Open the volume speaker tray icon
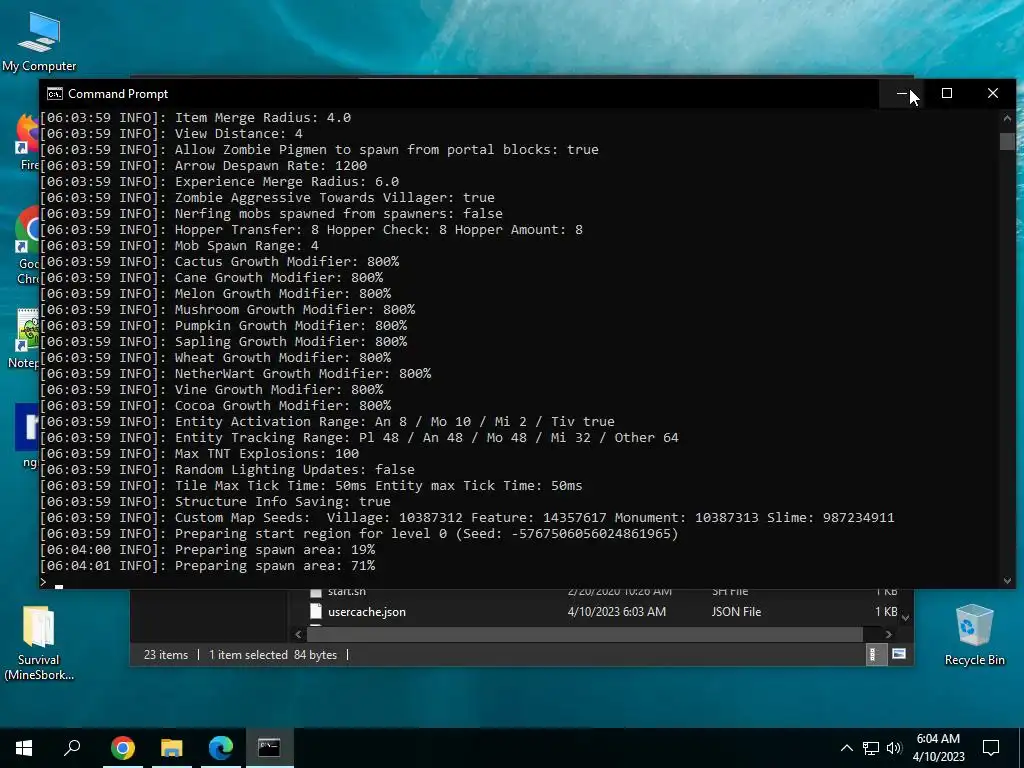 click(x=894, y=748)
